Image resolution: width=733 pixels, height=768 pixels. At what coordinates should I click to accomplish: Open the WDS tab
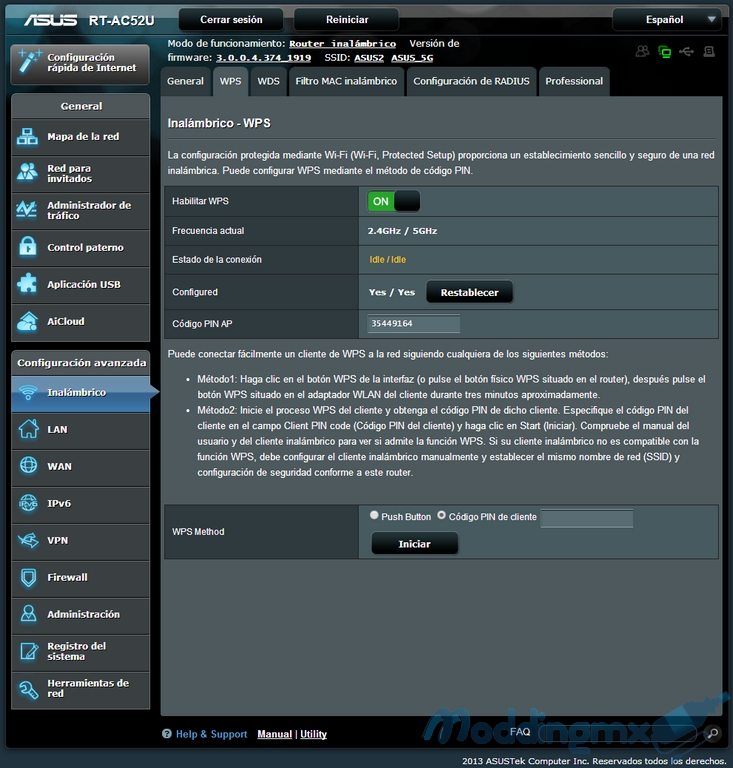(268, 81)
